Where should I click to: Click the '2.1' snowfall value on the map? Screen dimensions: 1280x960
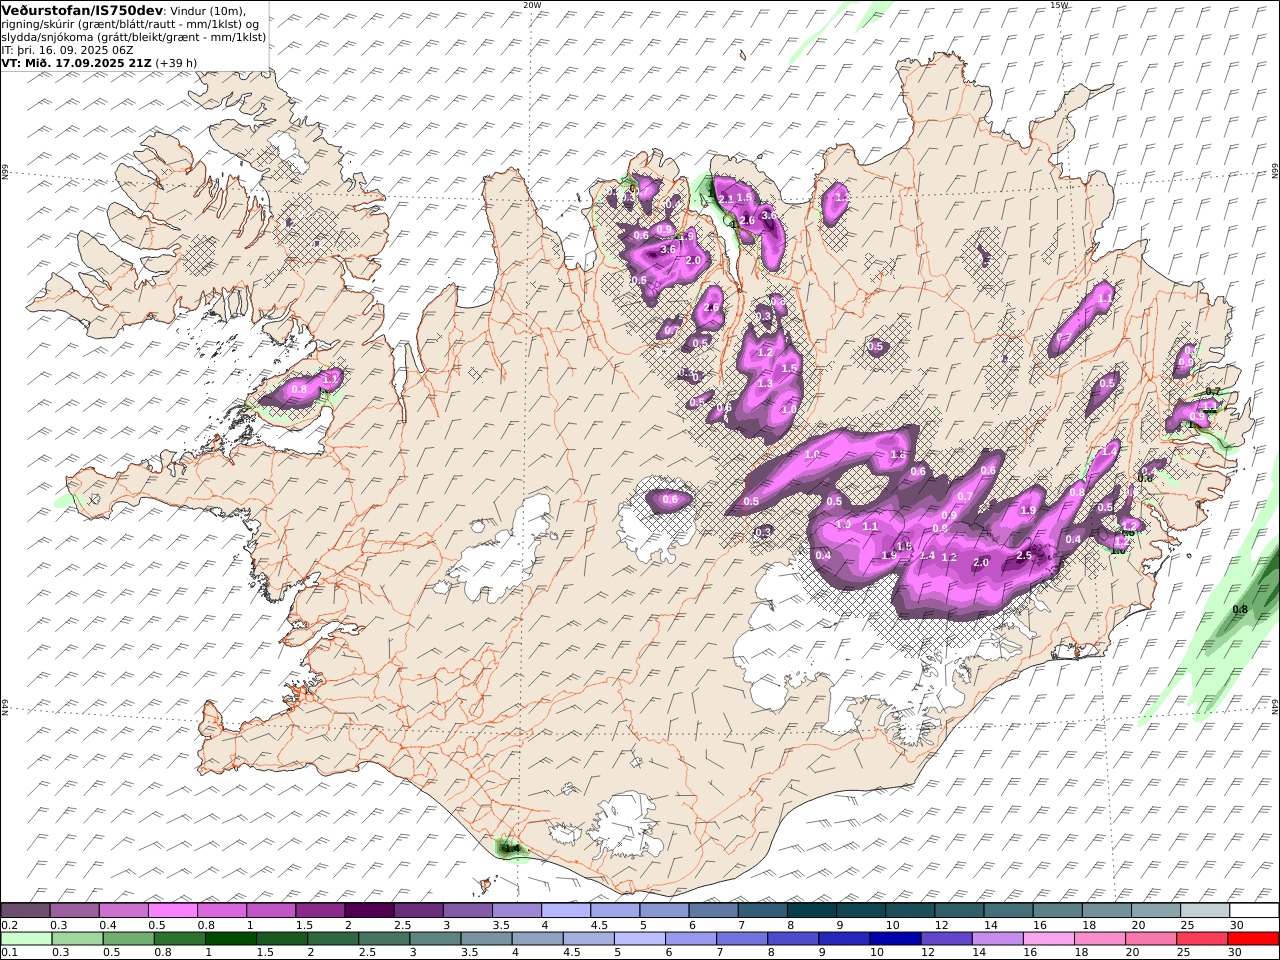(727, 198)
